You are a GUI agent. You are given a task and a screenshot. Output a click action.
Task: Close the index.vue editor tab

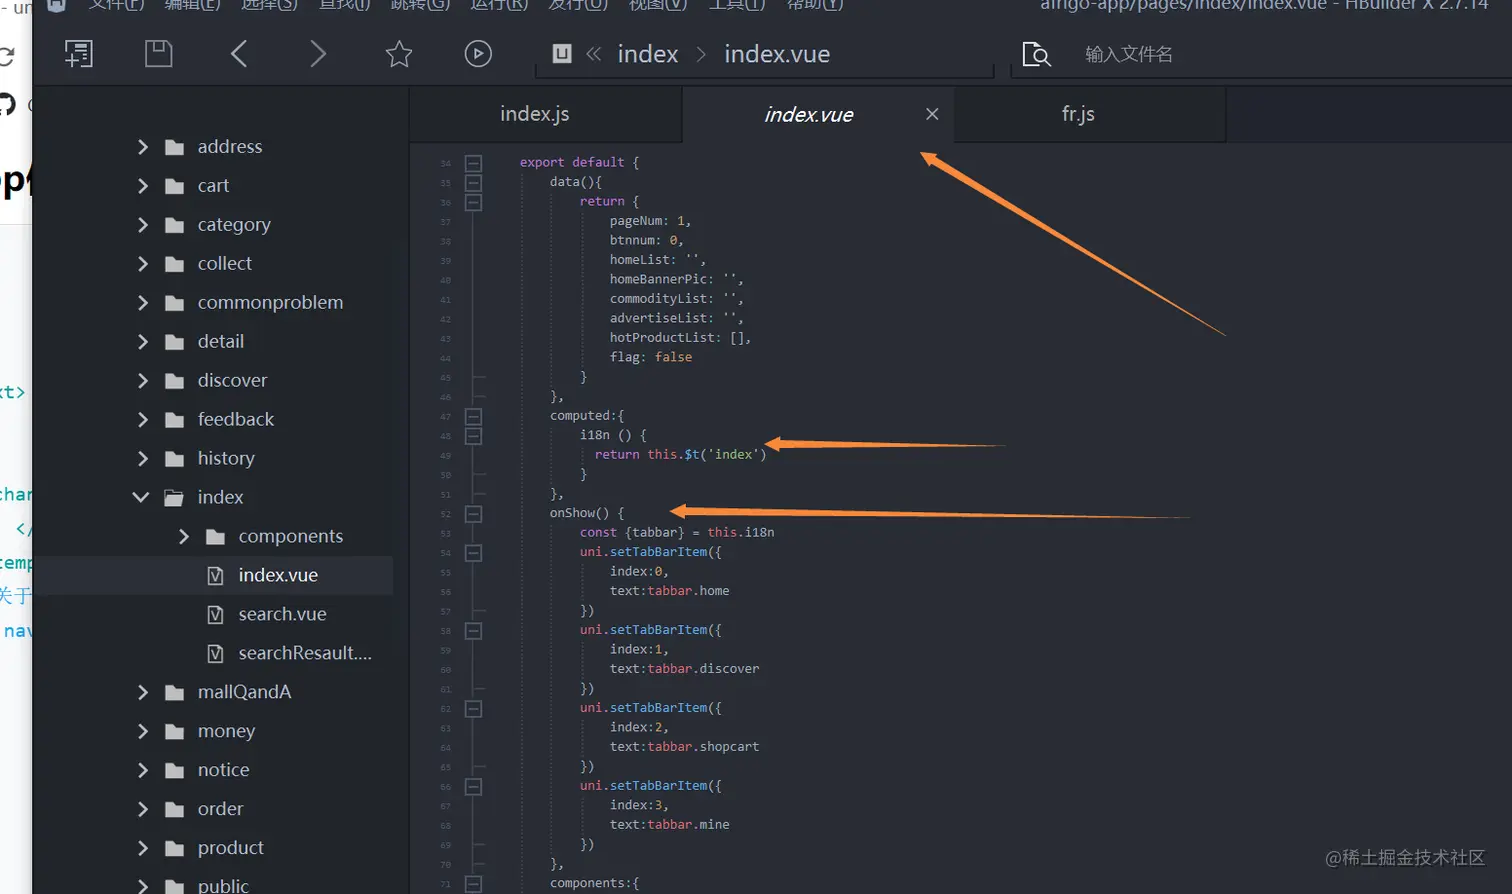click(932, 114)
